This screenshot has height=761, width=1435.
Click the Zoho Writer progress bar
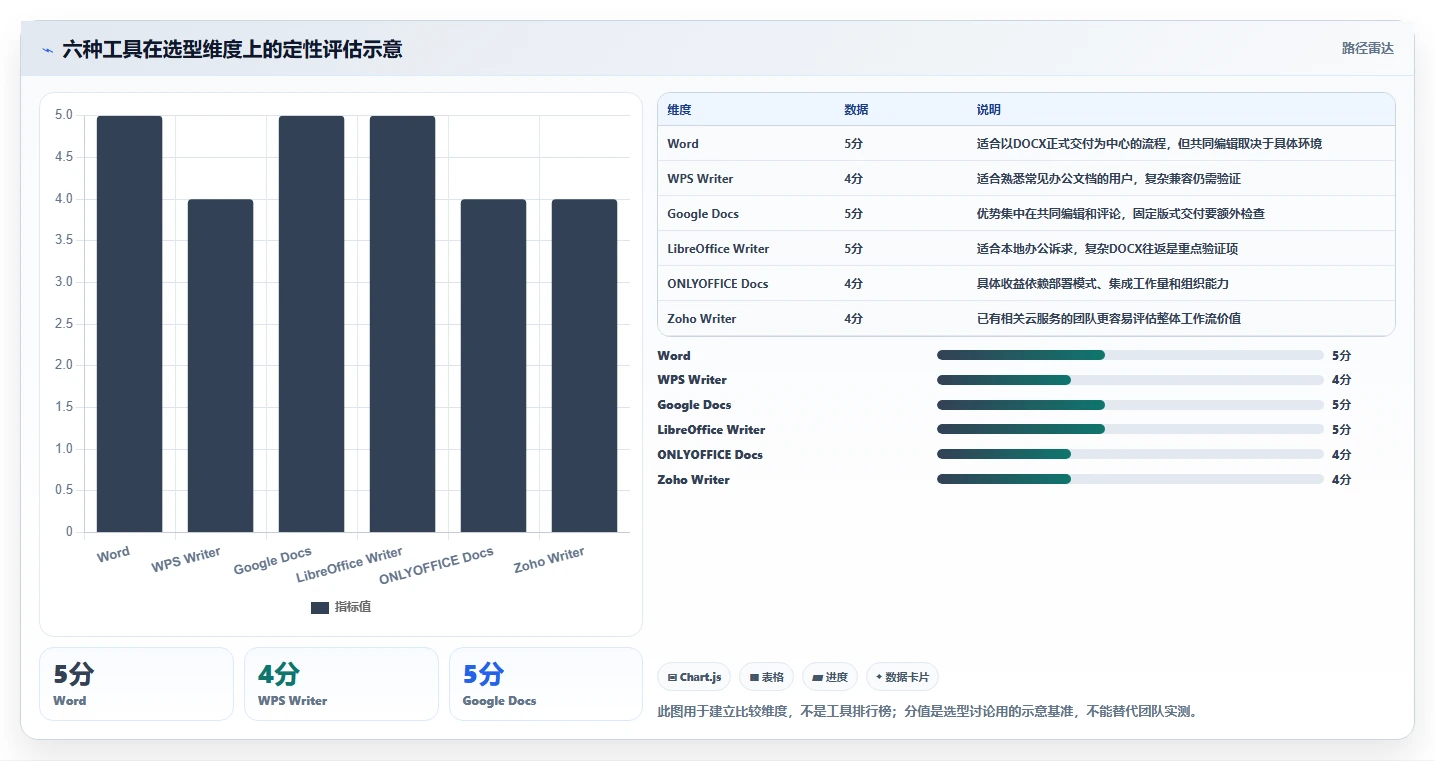[1130, 479]
